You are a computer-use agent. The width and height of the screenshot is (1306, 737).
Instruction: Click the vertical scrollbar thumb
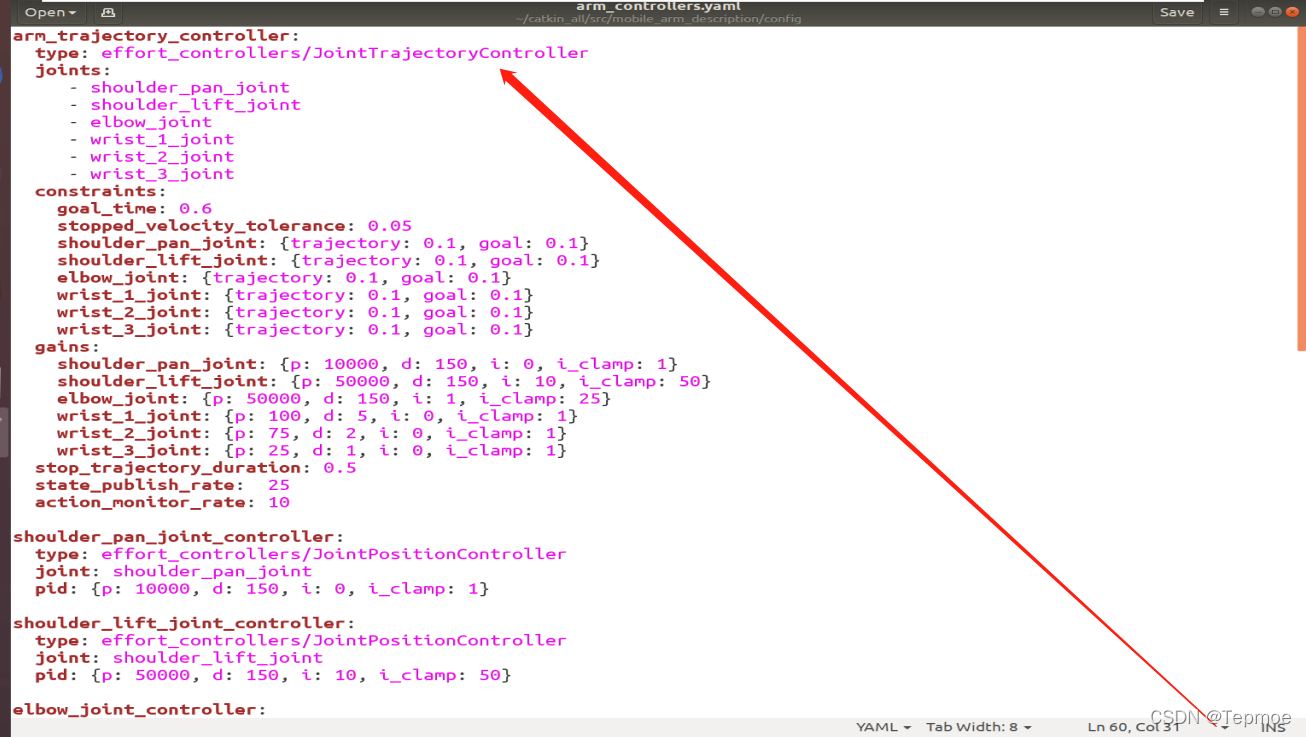pyautogui.click(x=1301, y=190)
